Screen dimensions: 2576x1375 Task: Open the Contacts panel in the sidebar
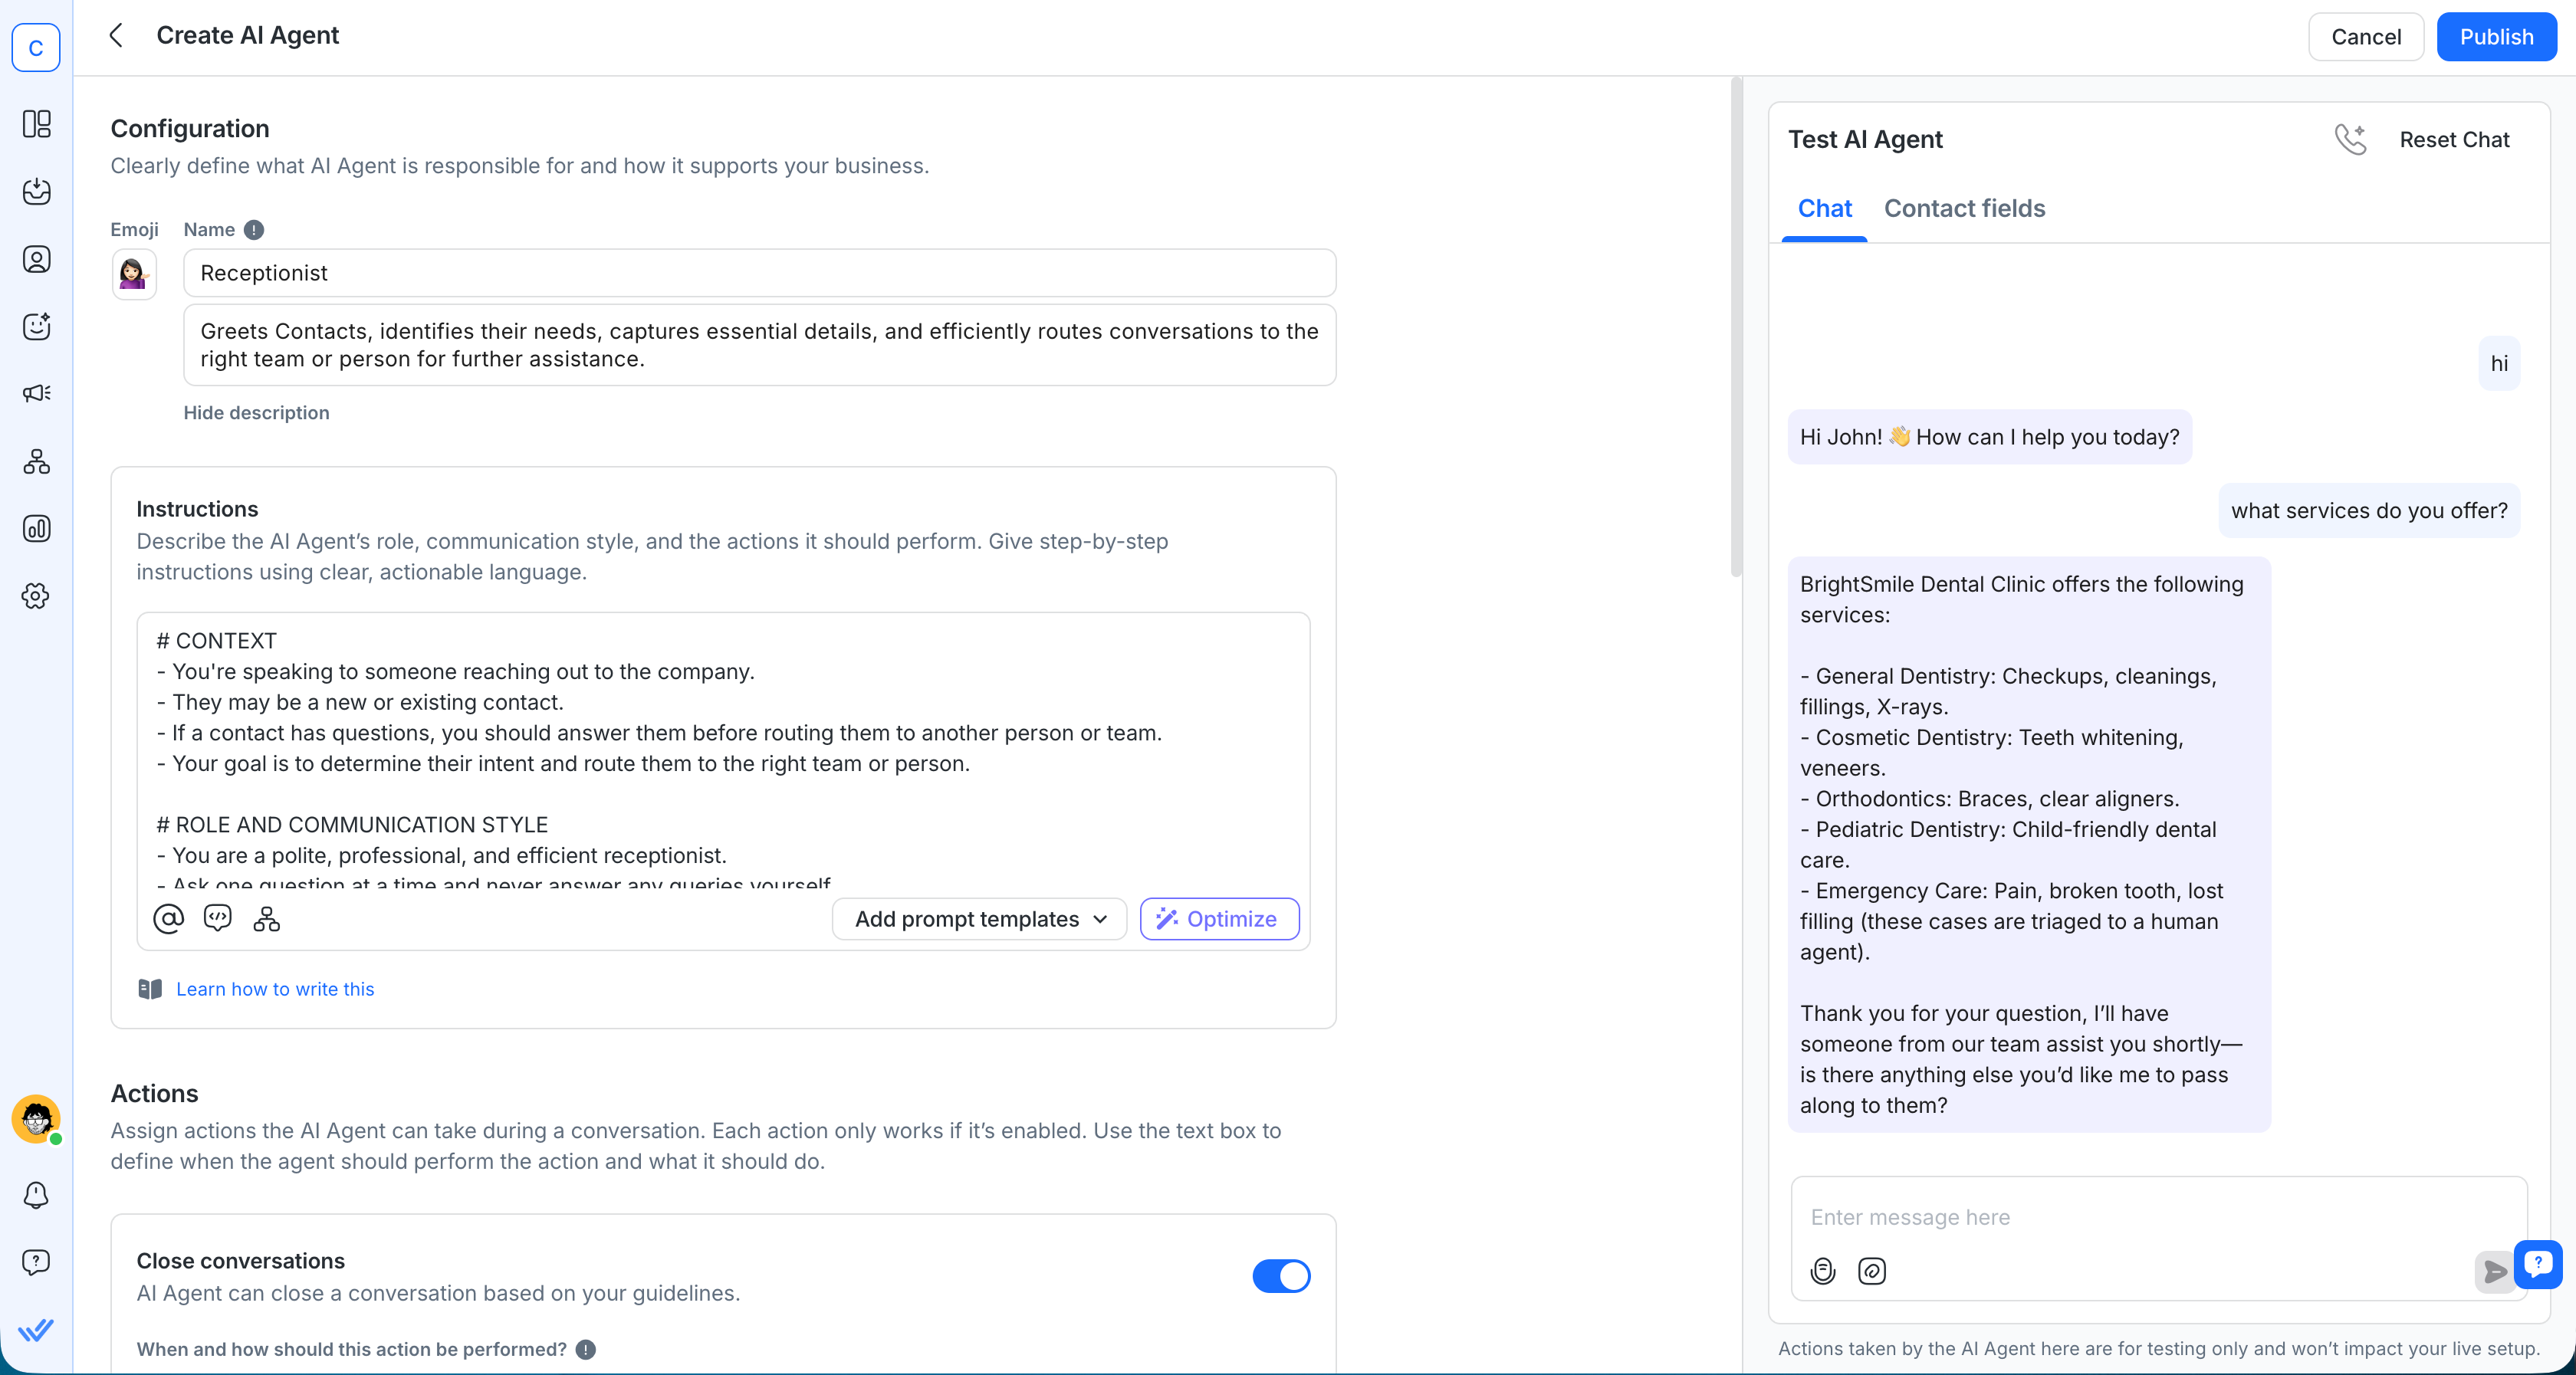tap(36, 258)
